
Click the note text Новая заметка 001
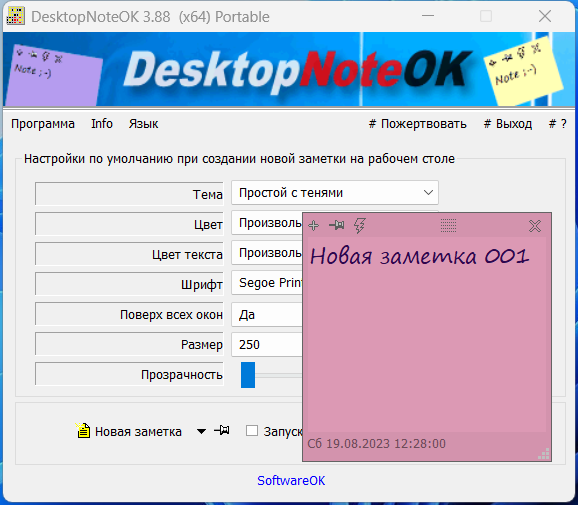pyautogui.click(x=419, y=256)
